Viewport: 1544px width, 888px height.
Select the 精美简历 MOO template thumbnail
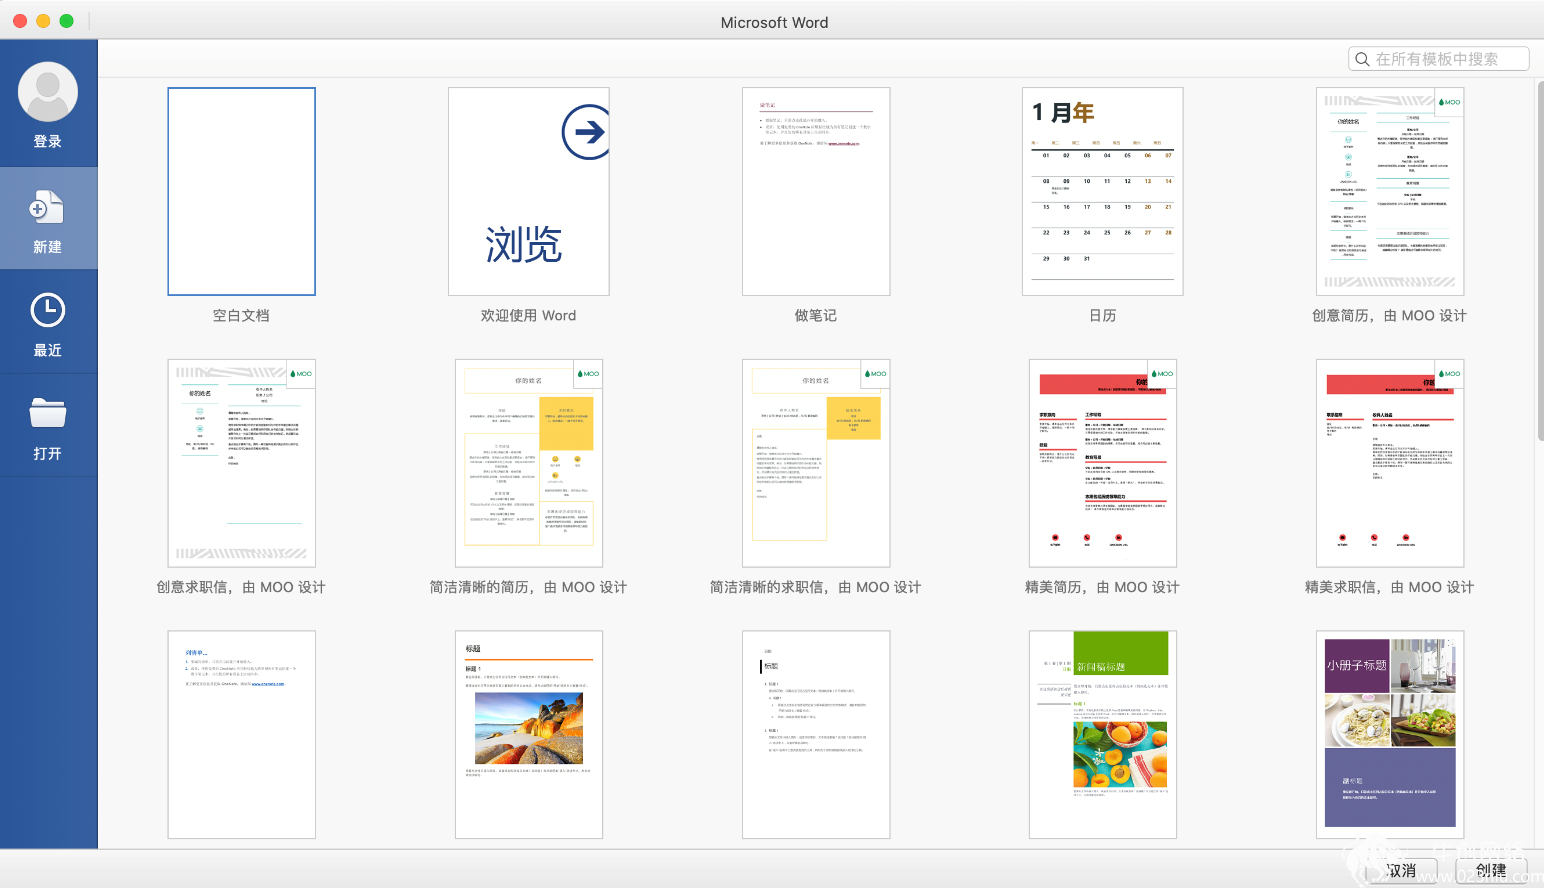pos(1103,463)
